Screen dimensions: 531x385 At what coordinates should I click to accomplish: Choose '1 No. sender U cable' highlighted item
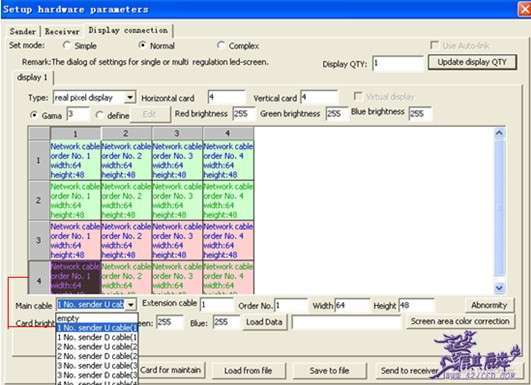click(x=97, y=328)
